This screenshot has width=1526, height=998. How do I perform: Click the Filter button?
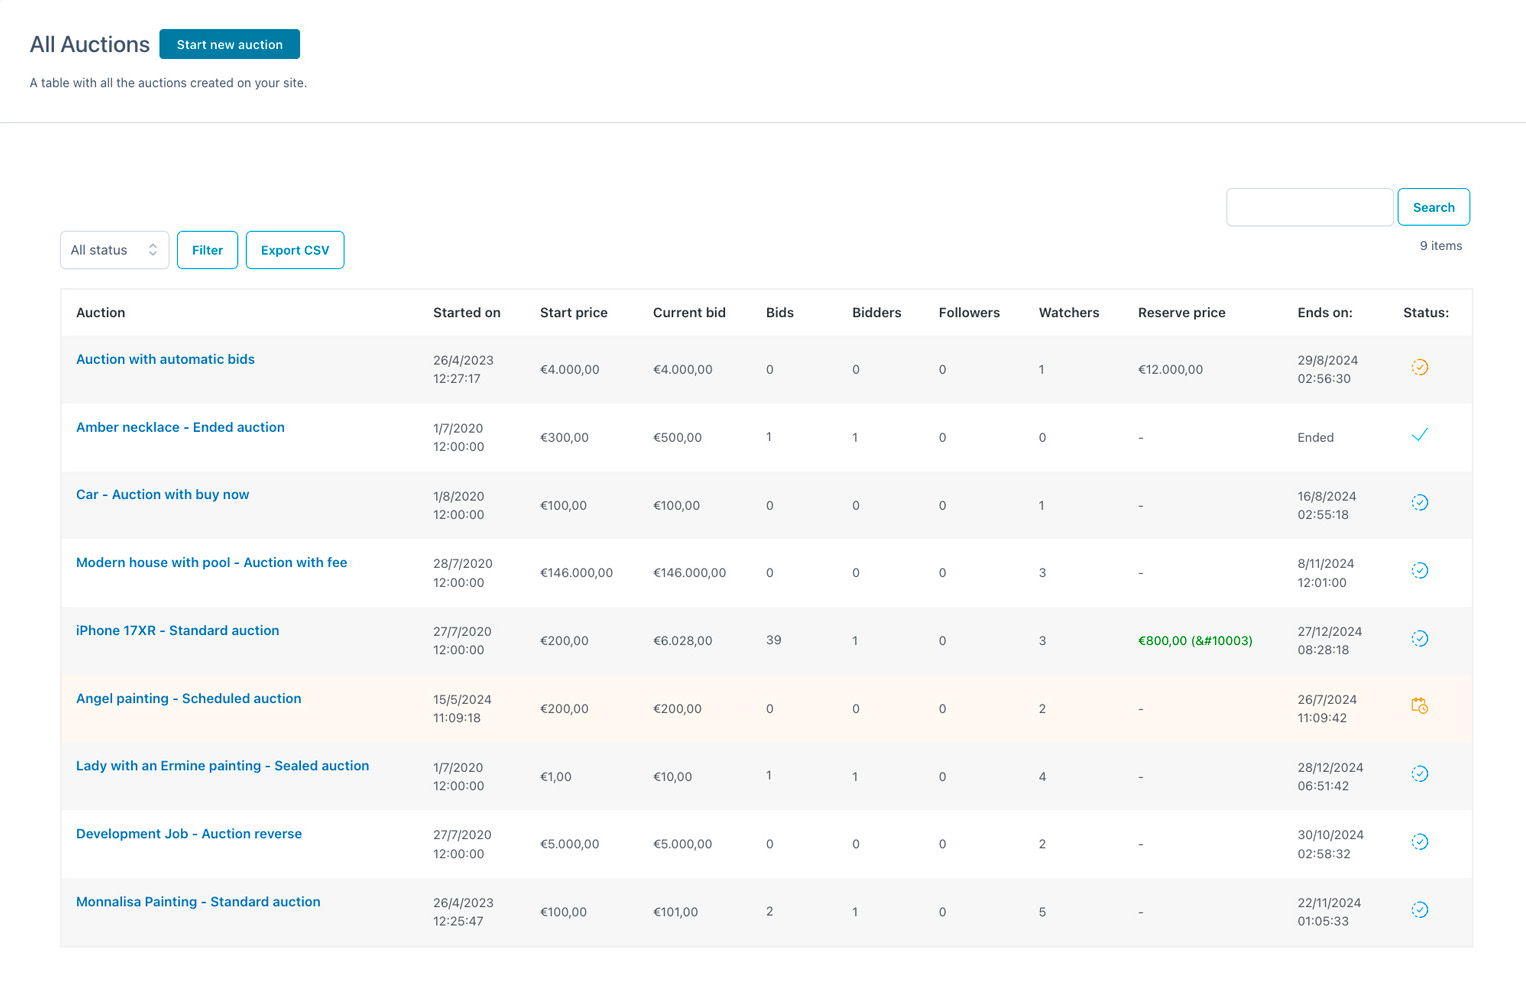(x=207, y=250)
